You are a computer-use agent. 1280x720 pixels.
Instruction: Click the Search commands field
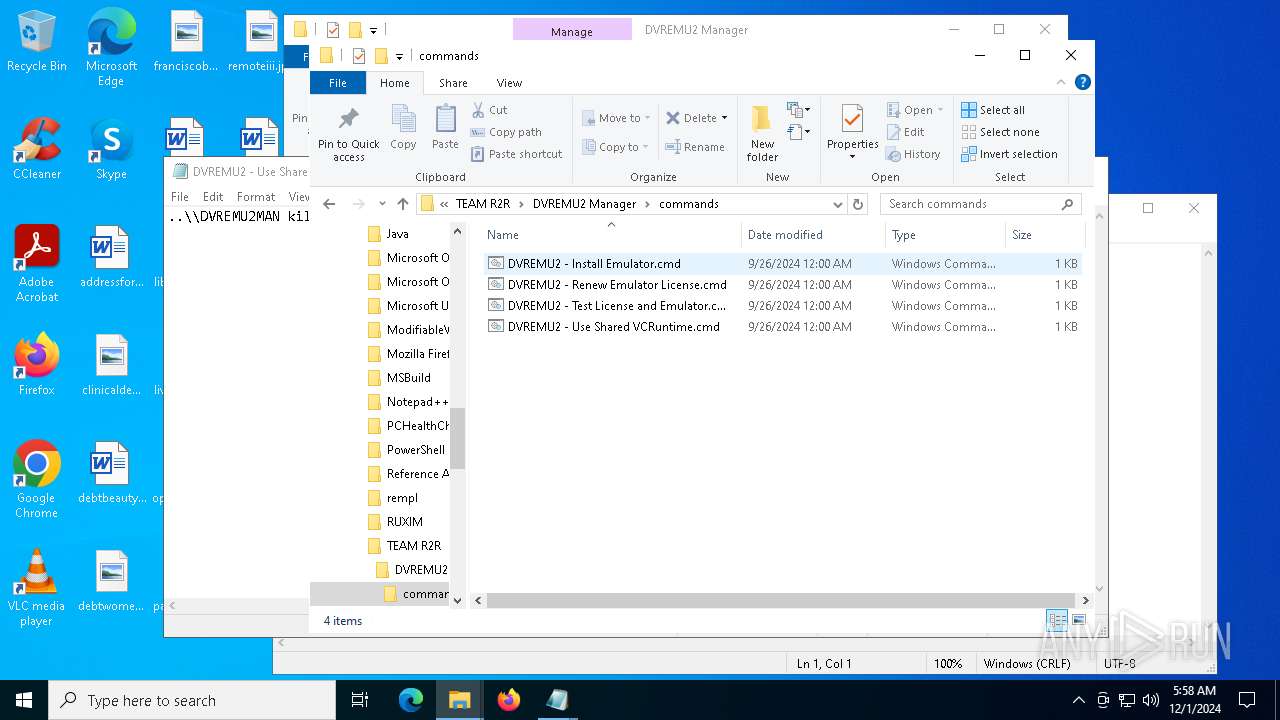(980, 204)
